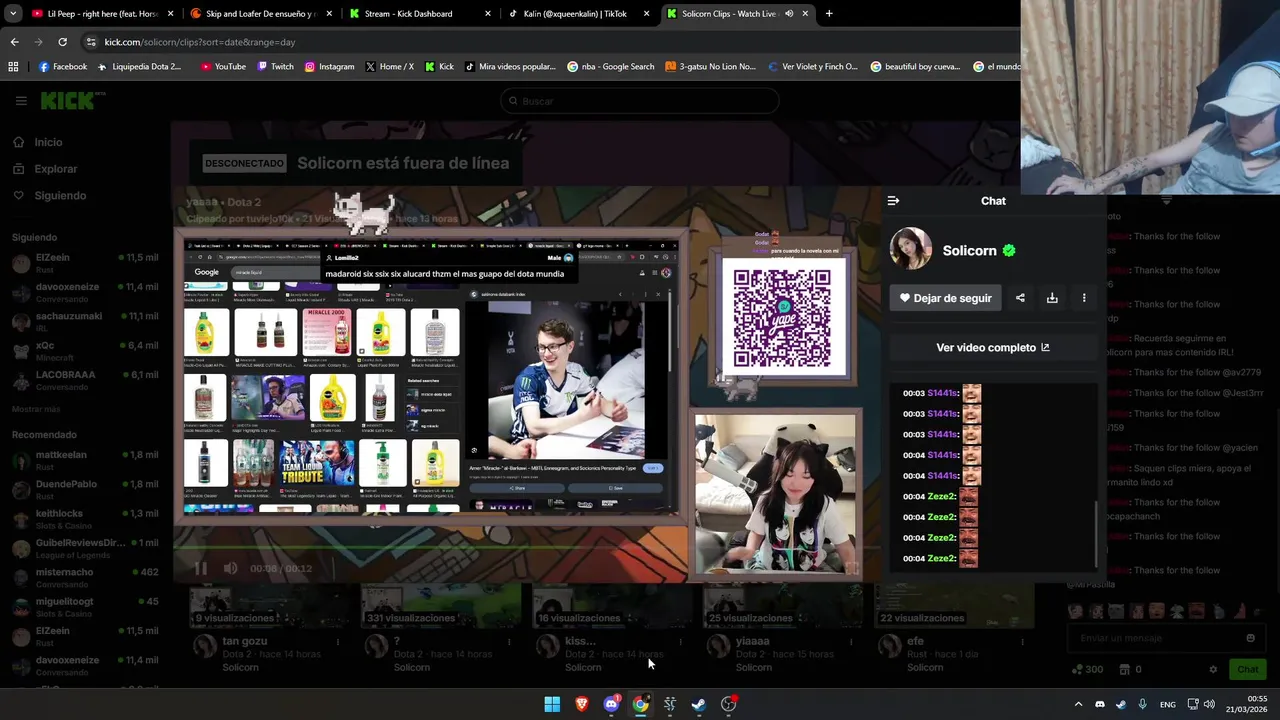Image resolution: width=1280 pixels, height=720 pixels.
Task: Open chat settings gear
Action: pos(1213,669)
